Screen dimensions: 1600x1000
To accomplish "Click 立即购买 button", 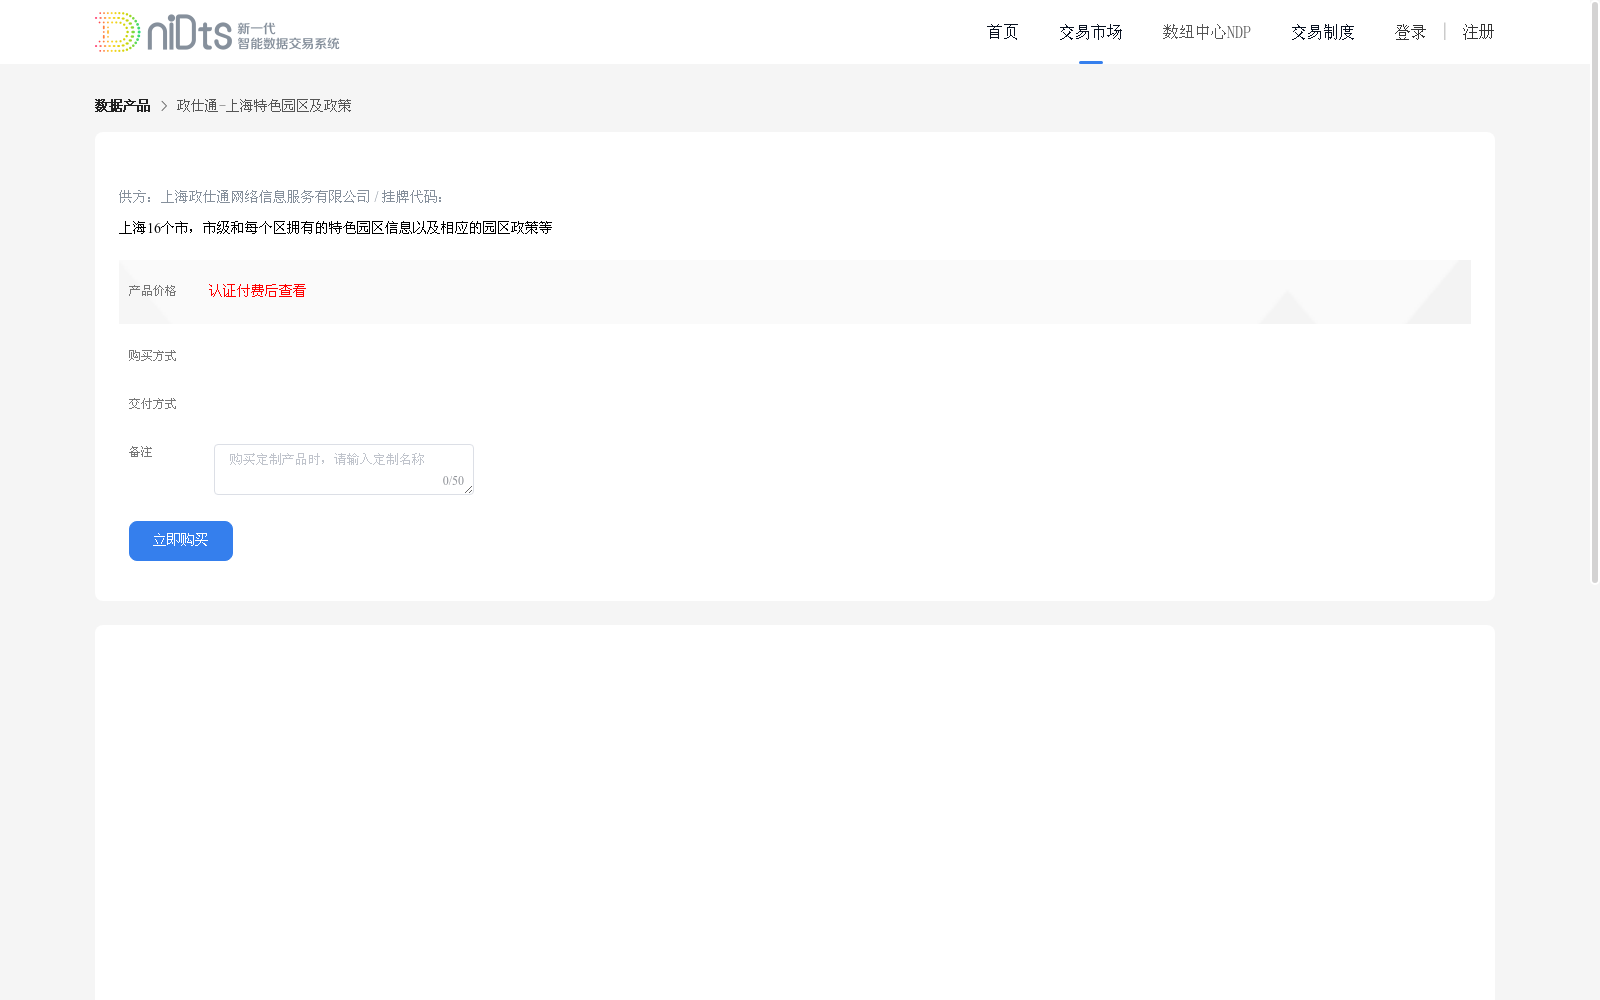I will click(181, 541).
